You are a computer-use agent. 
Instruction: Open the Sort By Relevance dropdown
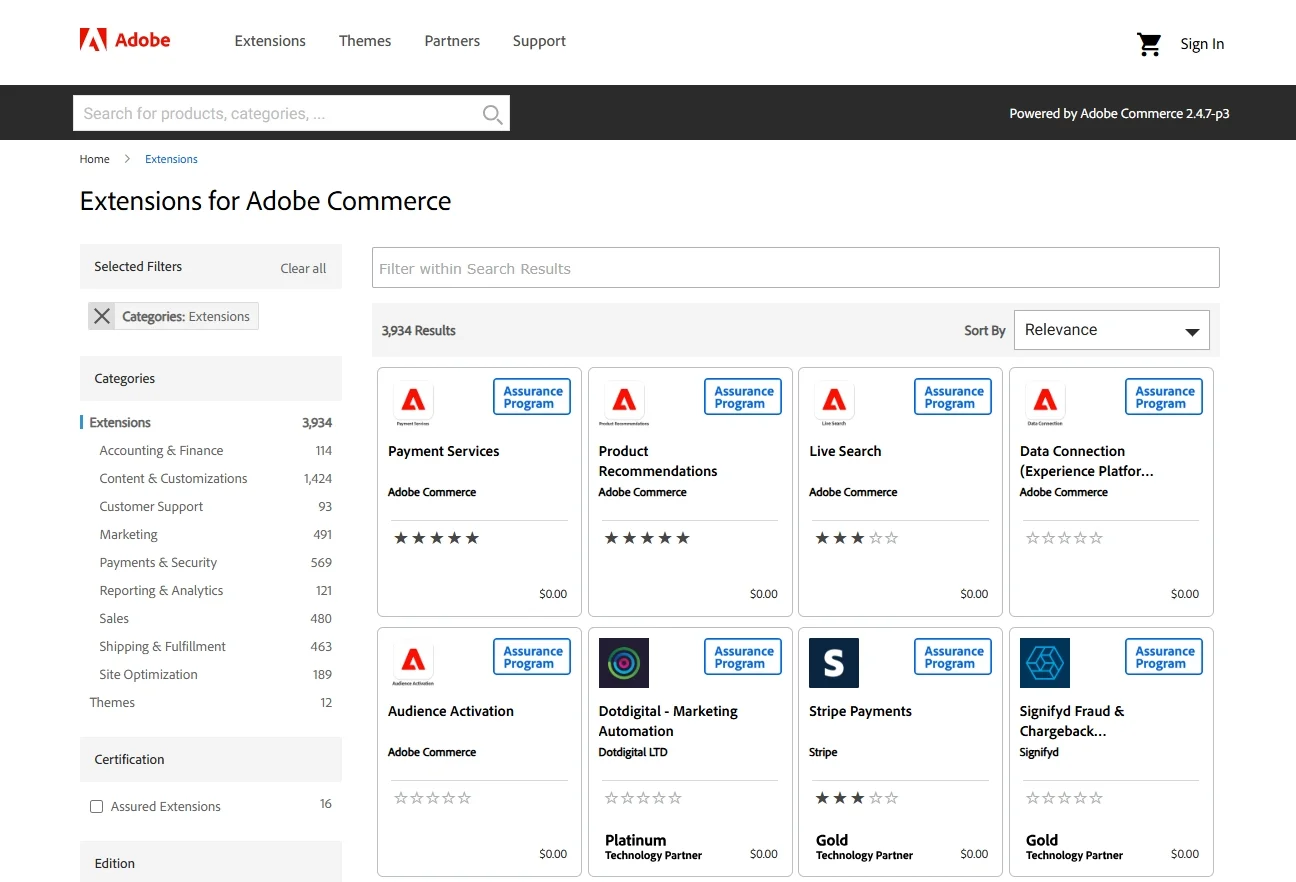[x=1111, y=330]
